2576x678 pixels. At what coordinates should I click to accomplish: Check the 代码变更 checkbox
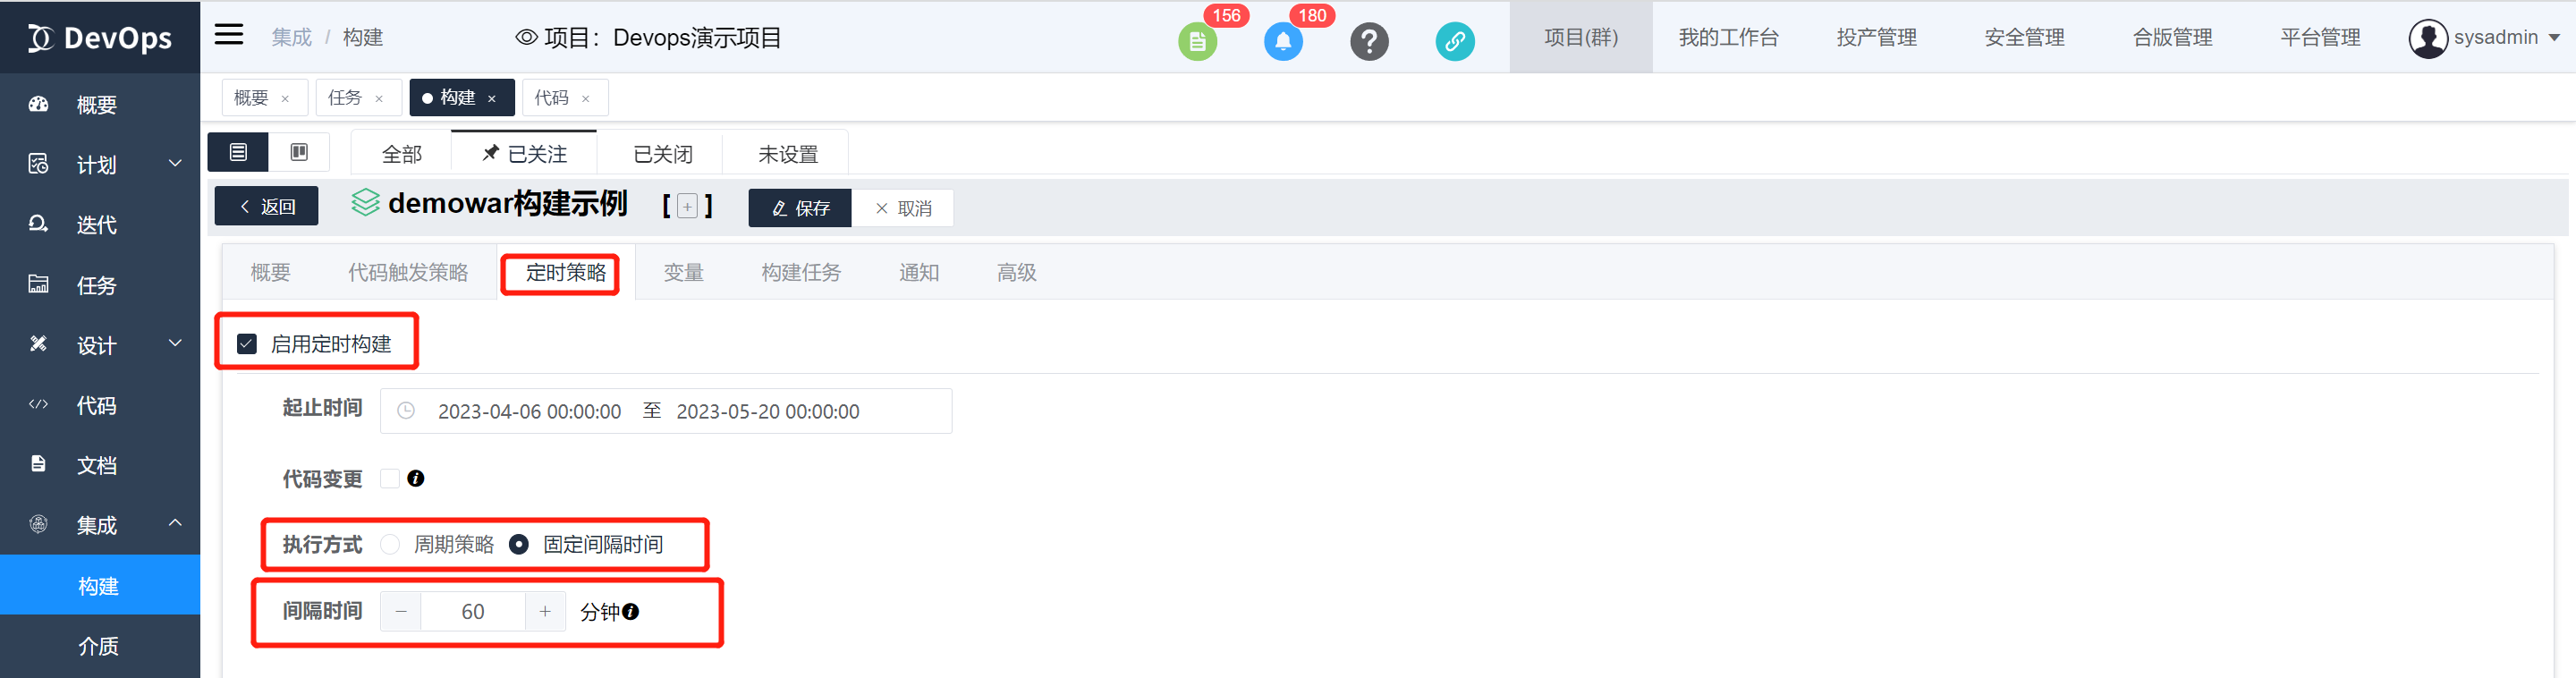click(x=390, y=479)
